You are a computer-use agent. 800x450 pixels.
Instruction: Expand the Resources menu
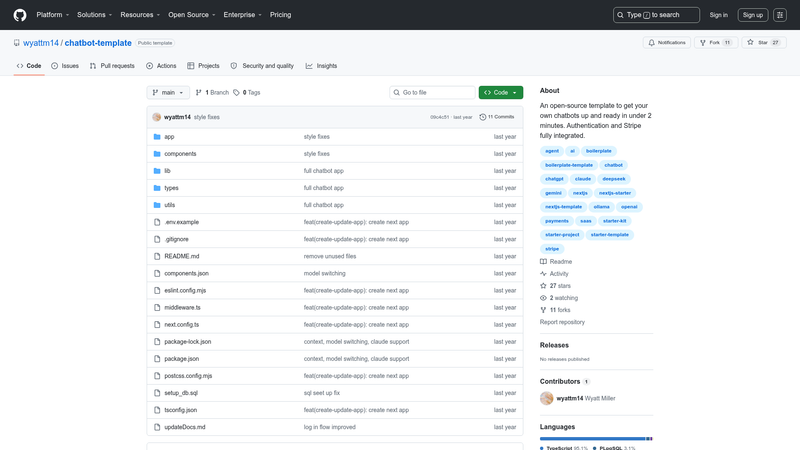pos(140,15)
